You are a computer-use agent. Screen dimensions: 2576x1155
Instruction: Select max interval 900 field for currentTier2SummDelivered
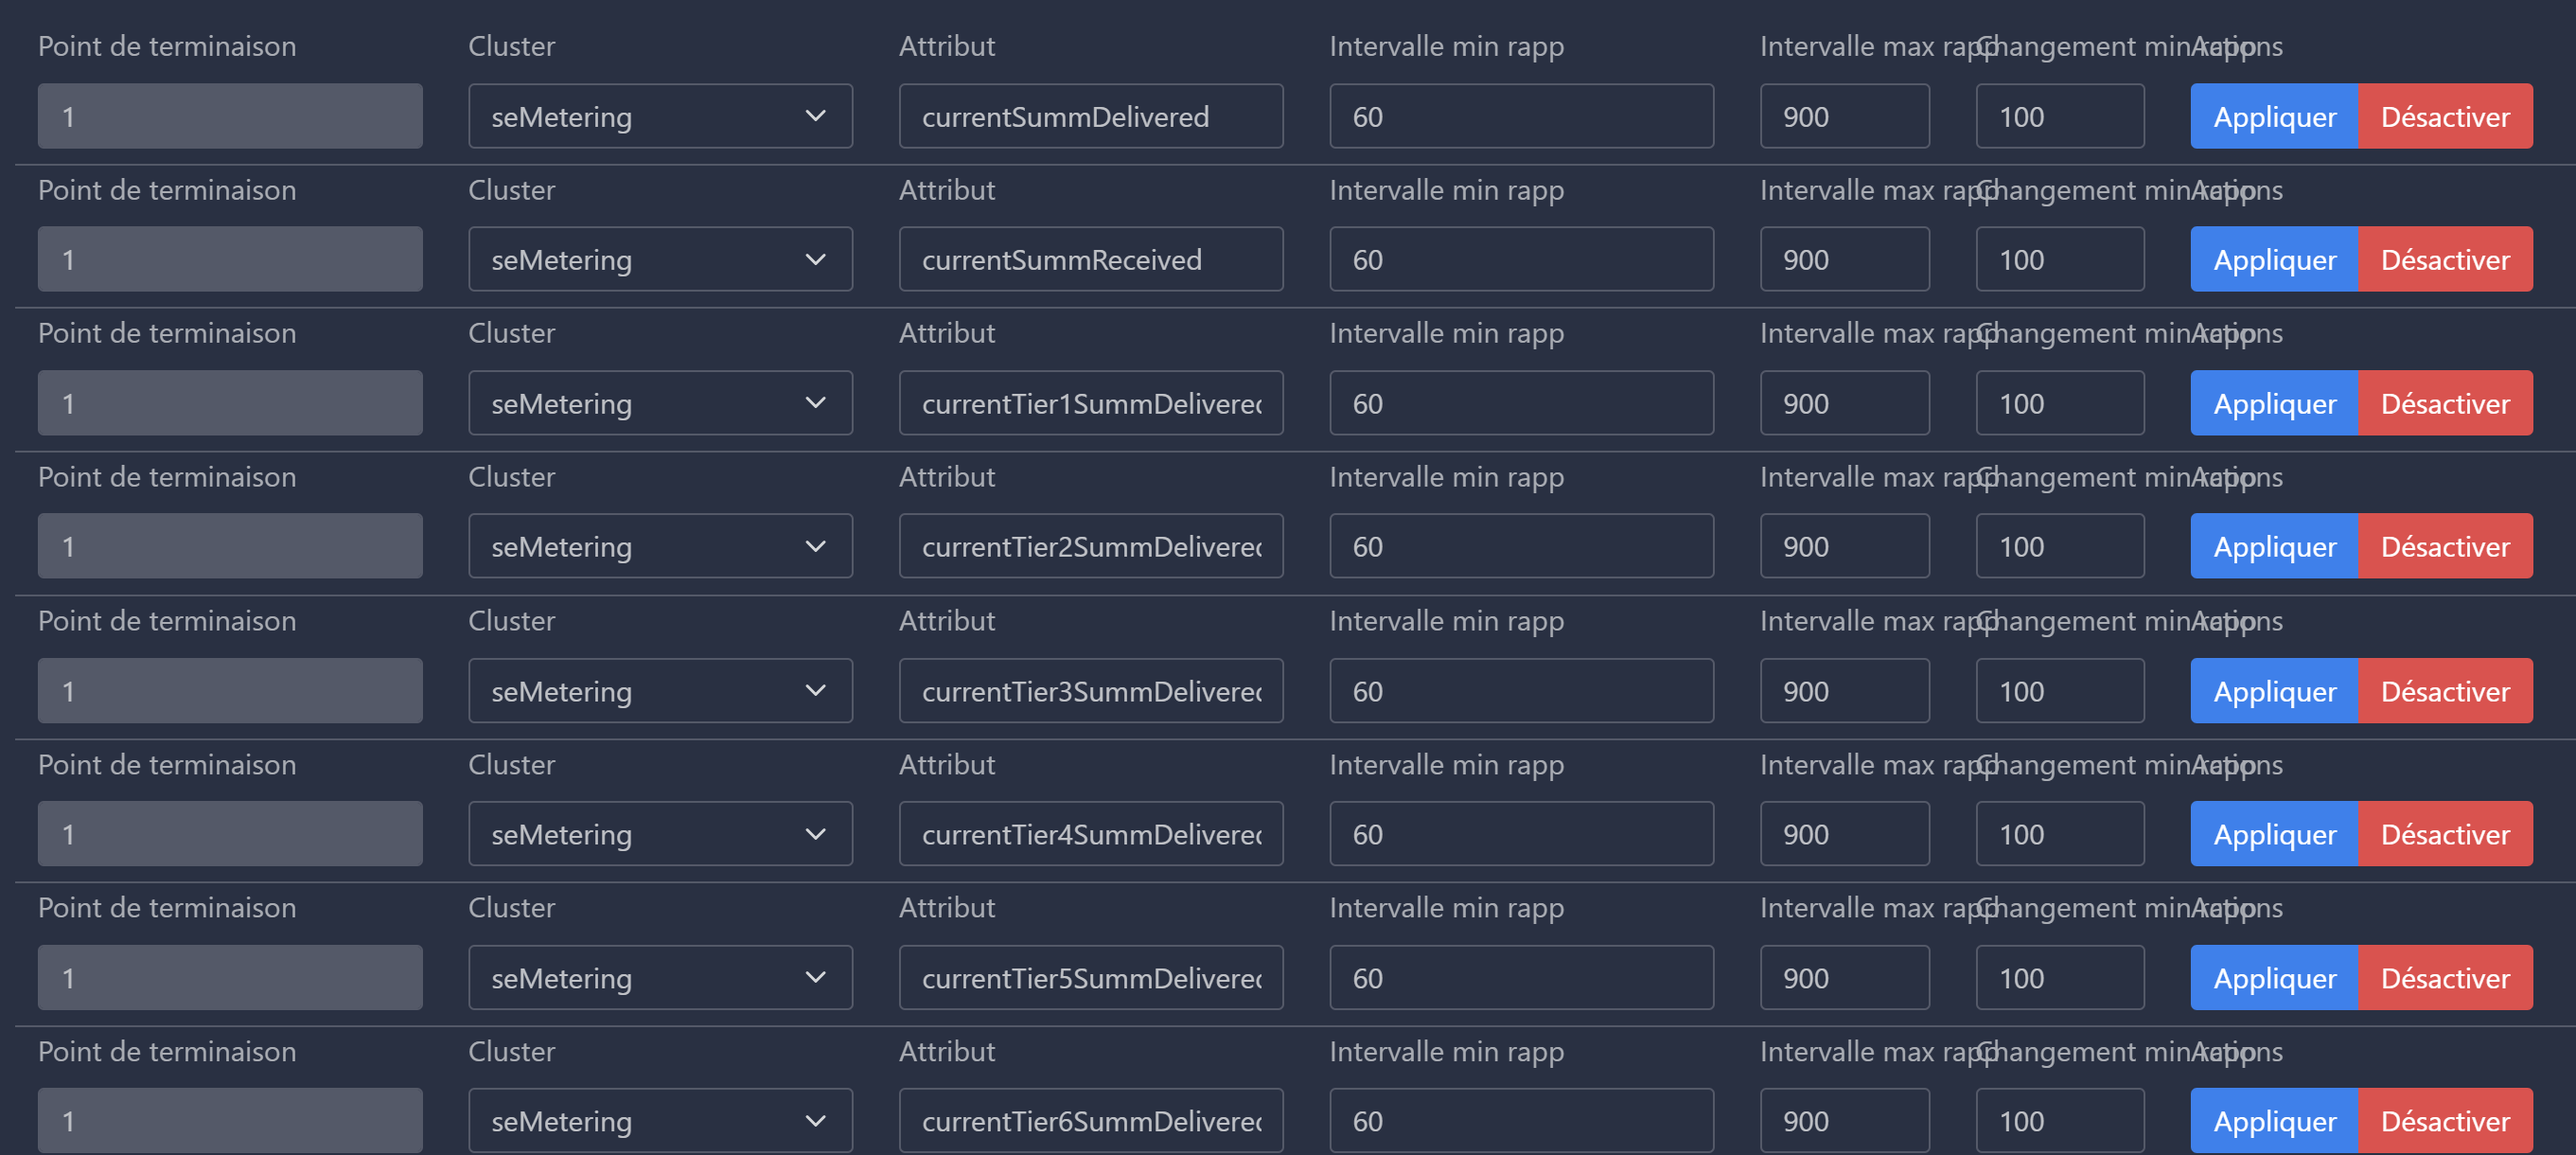click(1844, 546)
